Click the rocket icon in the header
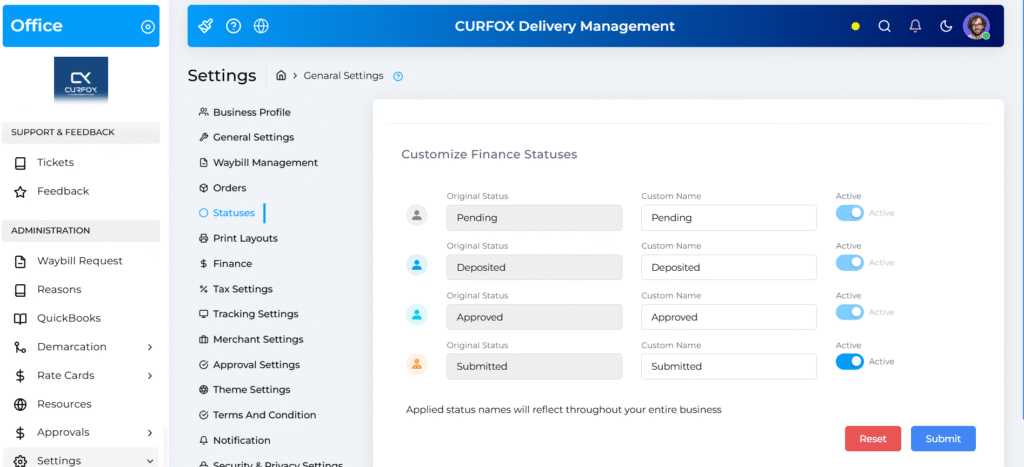 [206, 26]
